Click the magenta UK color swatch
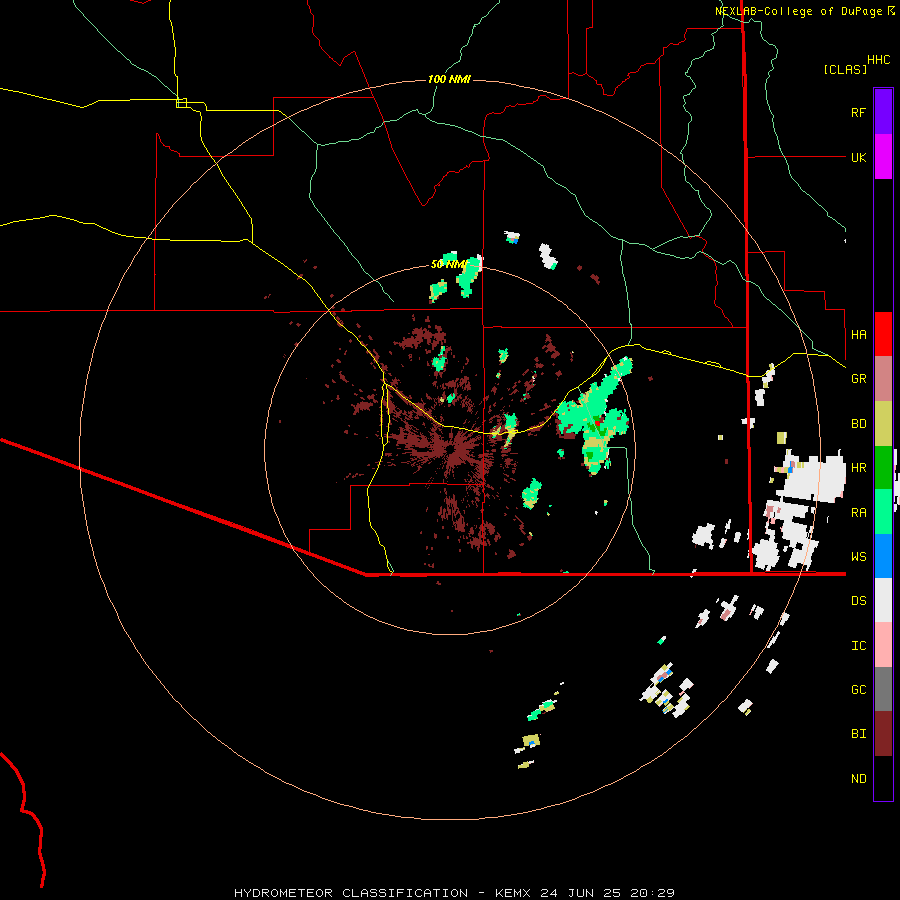 click(883, 157)
